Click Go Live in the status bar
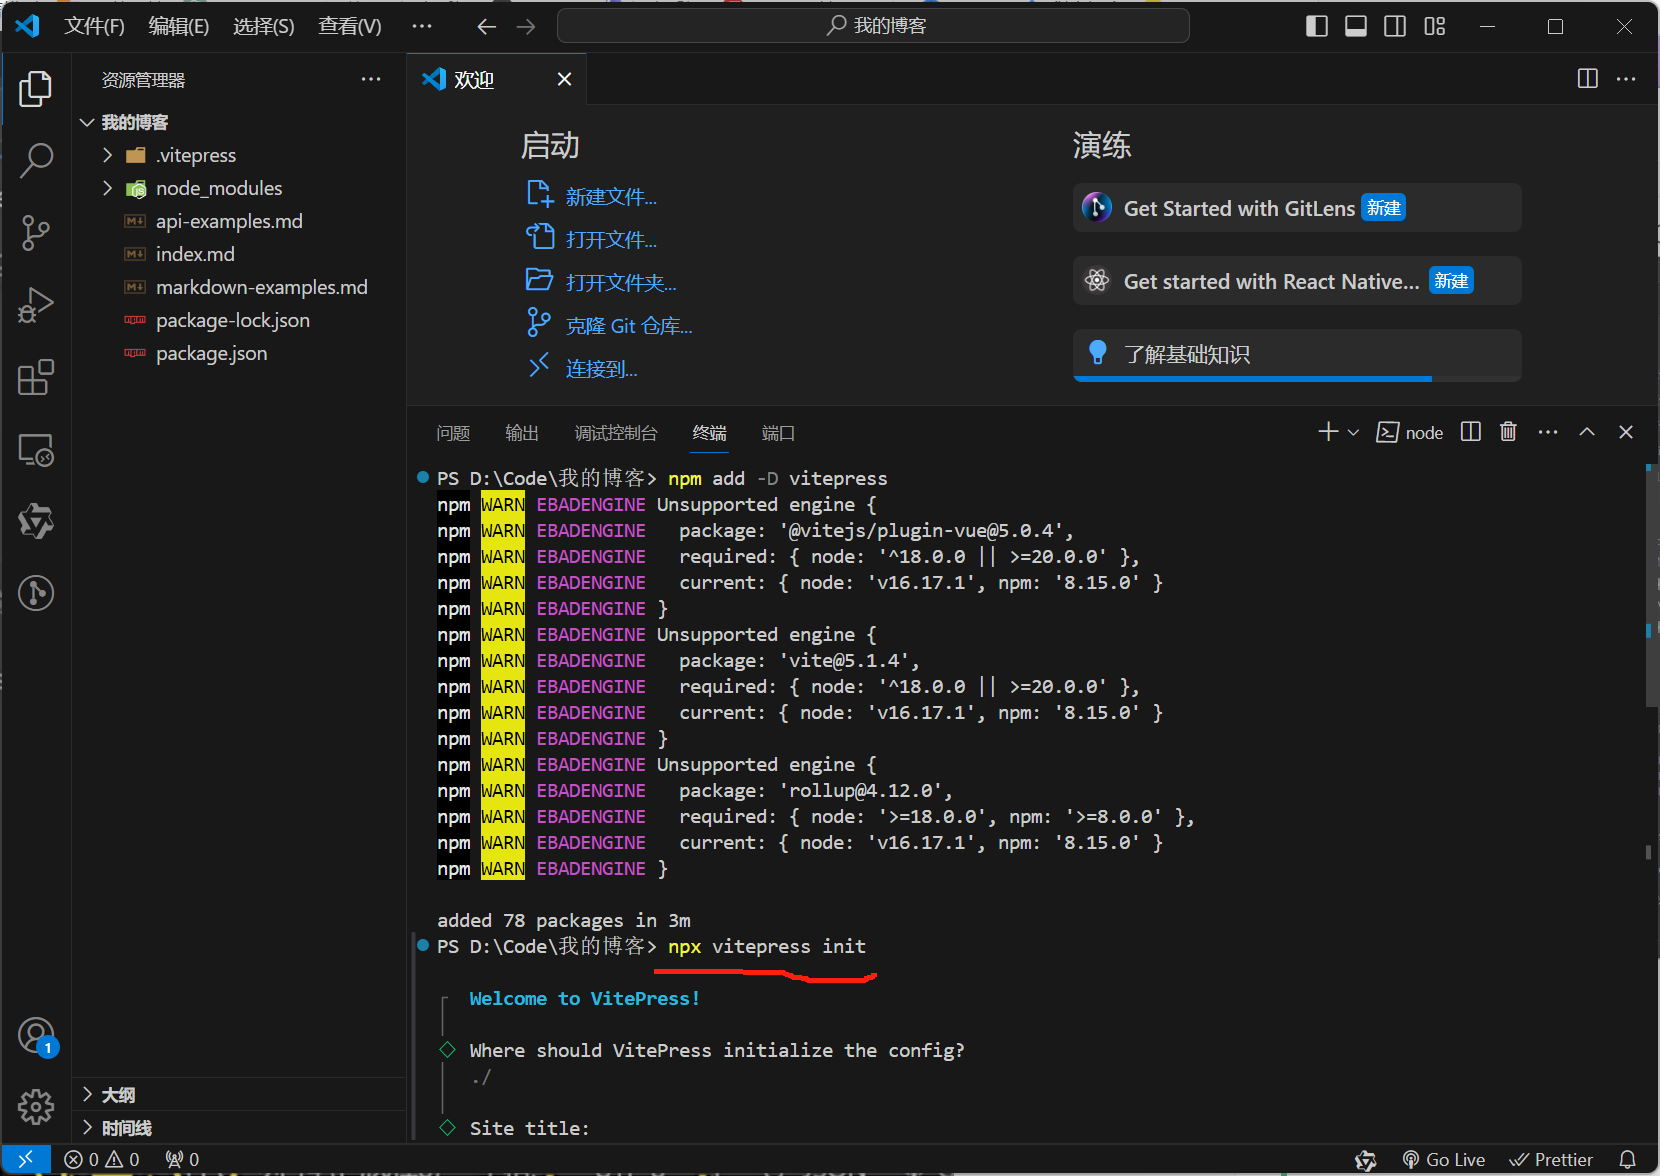 [1443, 1159]
